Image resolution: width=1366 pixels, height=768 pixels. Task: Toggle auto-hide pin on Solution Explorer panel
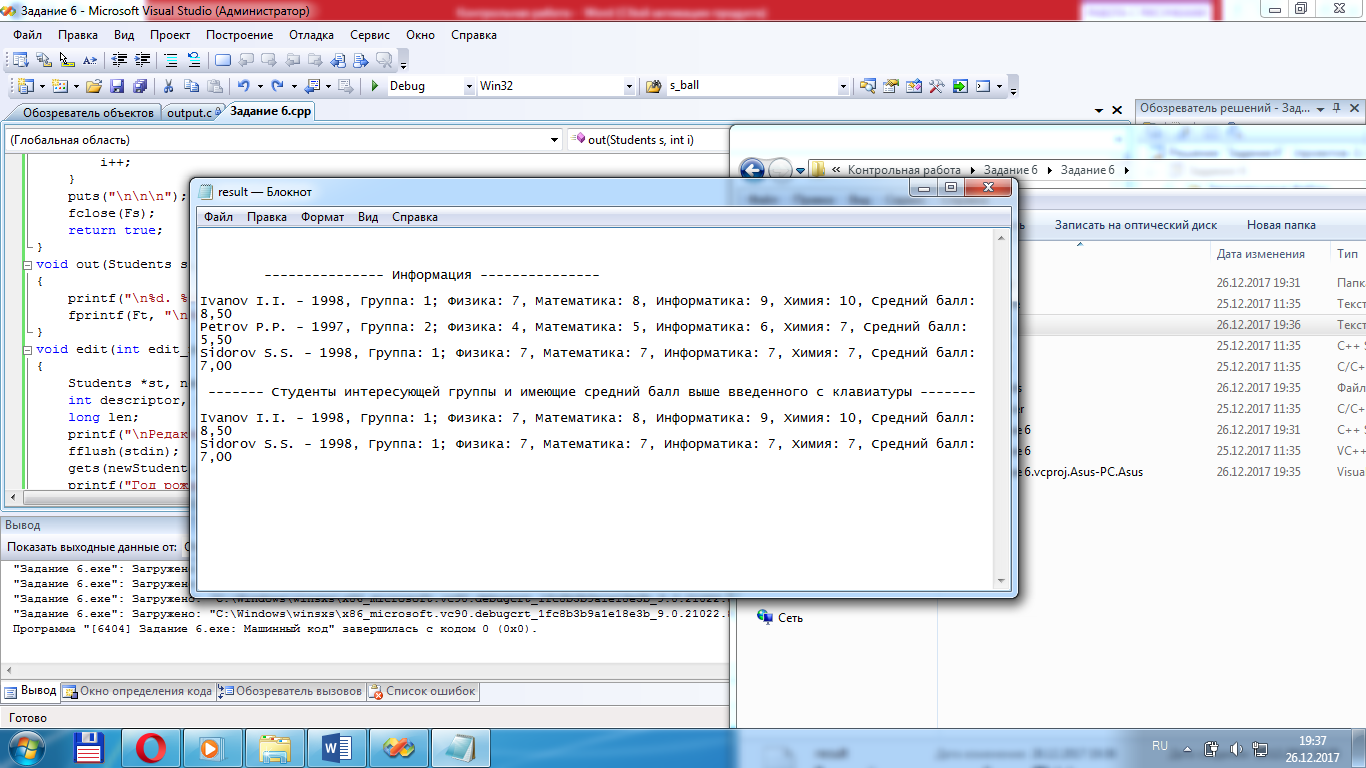(1335, 108)
